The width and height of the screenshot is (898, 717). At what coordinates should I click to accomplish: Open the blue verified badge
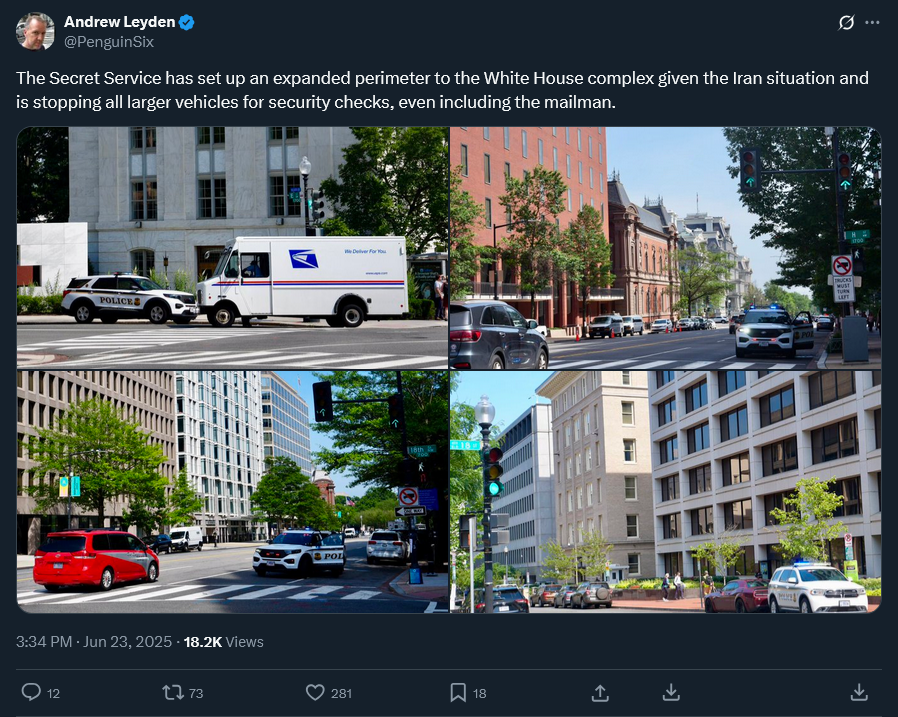(187, 22)
